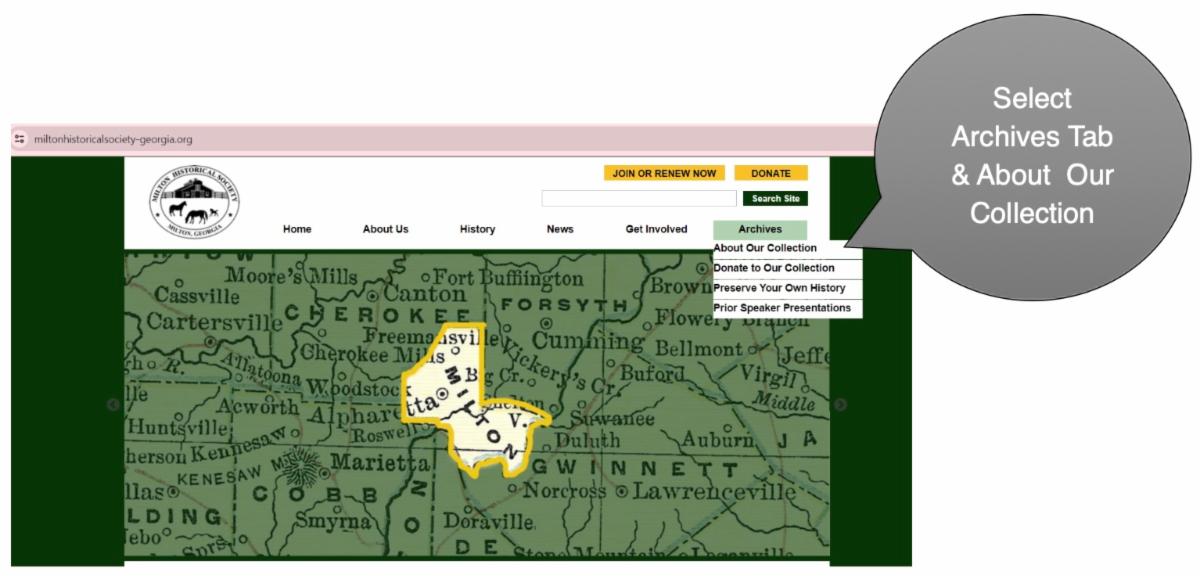The image size is (1200, 579).
Task: Click the site info icon in address bar
Action: pos(19,139)
